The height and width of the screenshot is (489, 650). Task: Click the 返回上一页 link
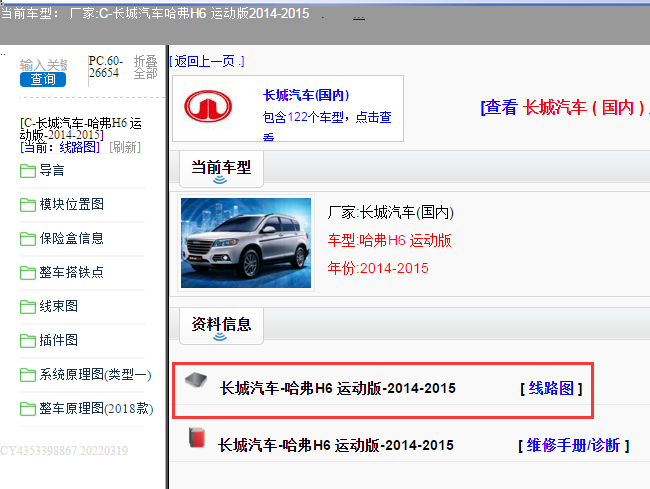click(207, 61)
